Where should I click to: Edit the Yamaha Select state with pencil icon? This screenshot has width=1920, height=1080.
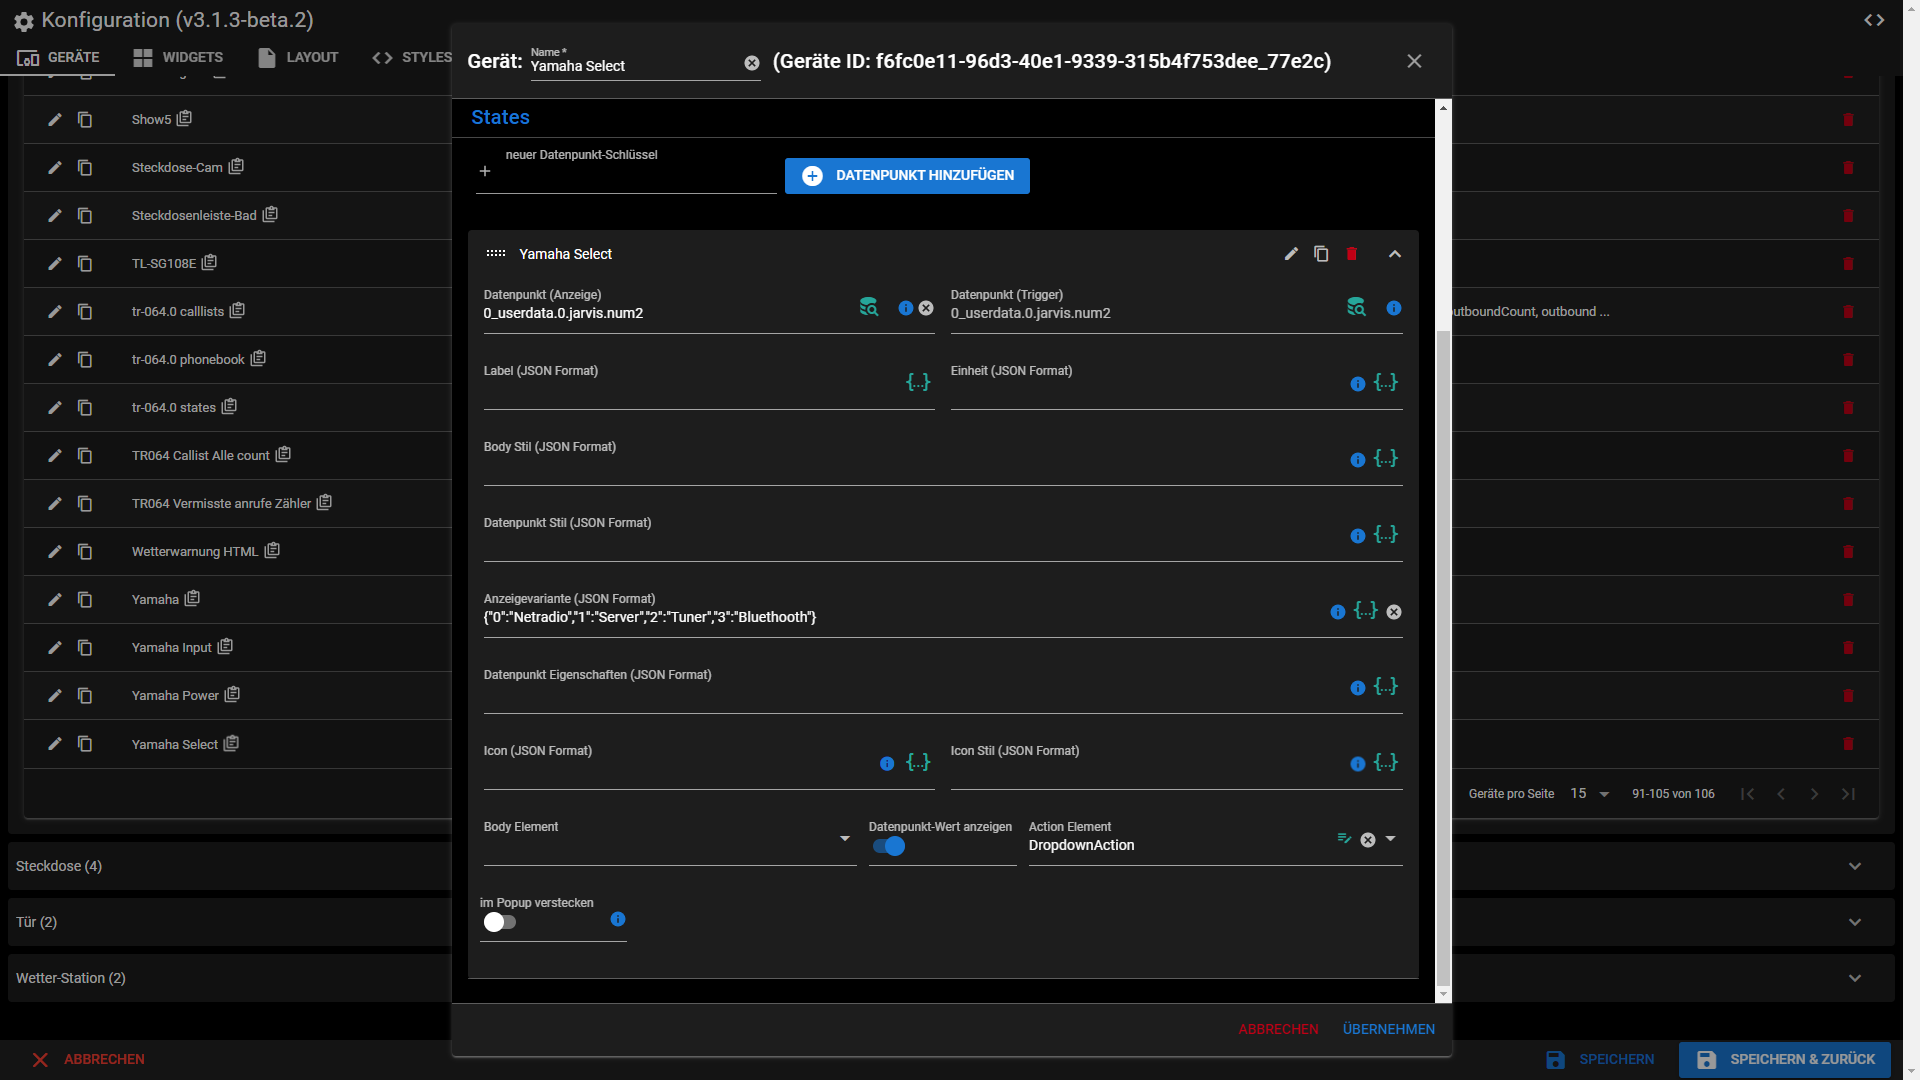click(1291, 254)
